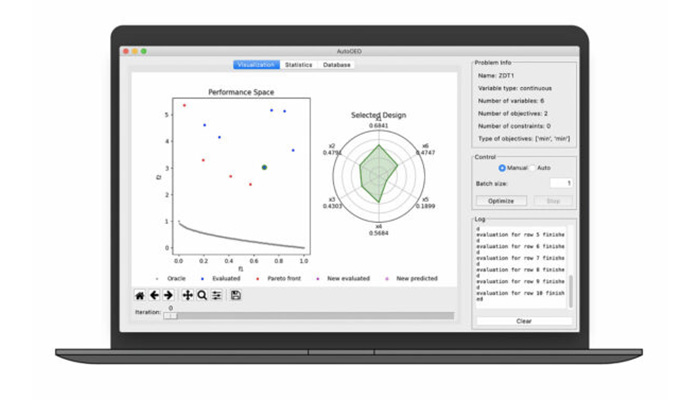Clear the log with Clear button
This screenshot has height=400, width=700.
pos(524,321)
